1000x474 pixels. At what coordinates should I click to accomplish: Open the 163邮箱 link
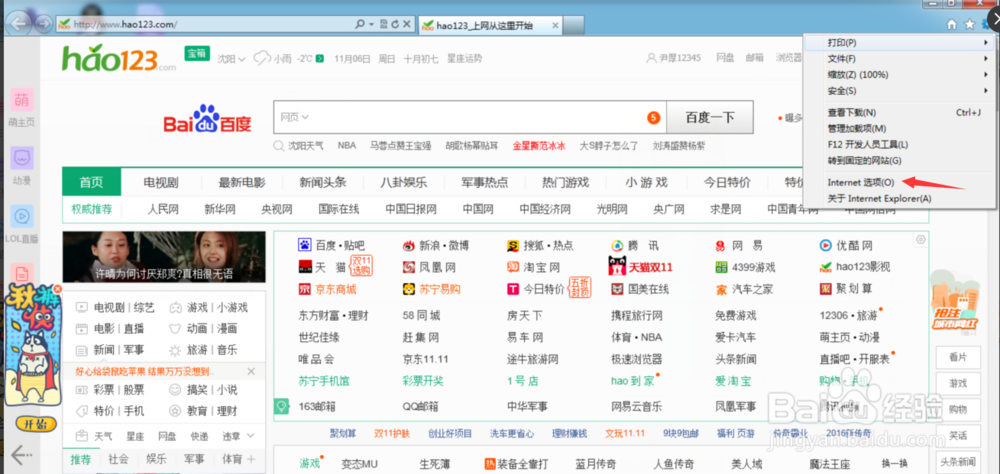[x=316, y=406]
